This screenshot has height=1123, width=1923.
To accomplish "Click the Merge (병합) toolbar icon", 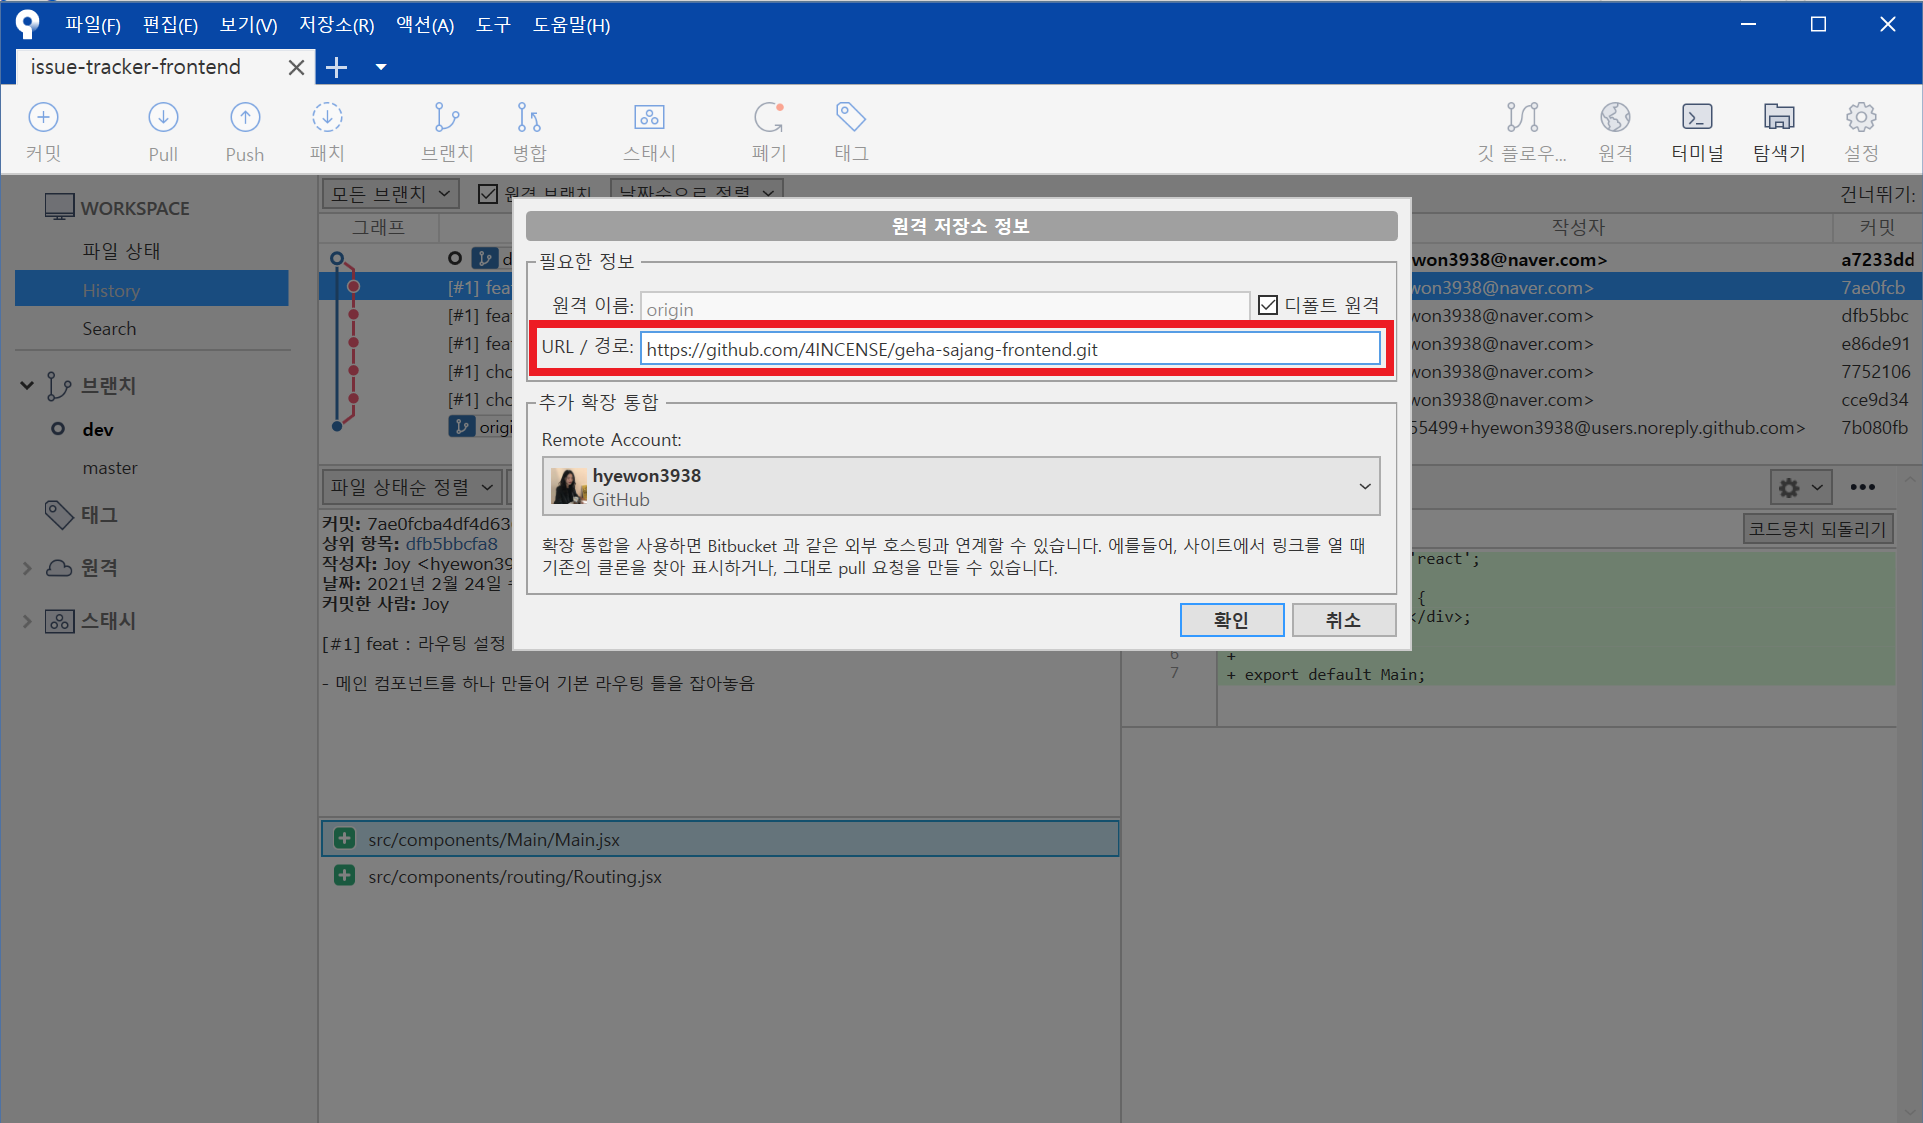I will [529, 130].
